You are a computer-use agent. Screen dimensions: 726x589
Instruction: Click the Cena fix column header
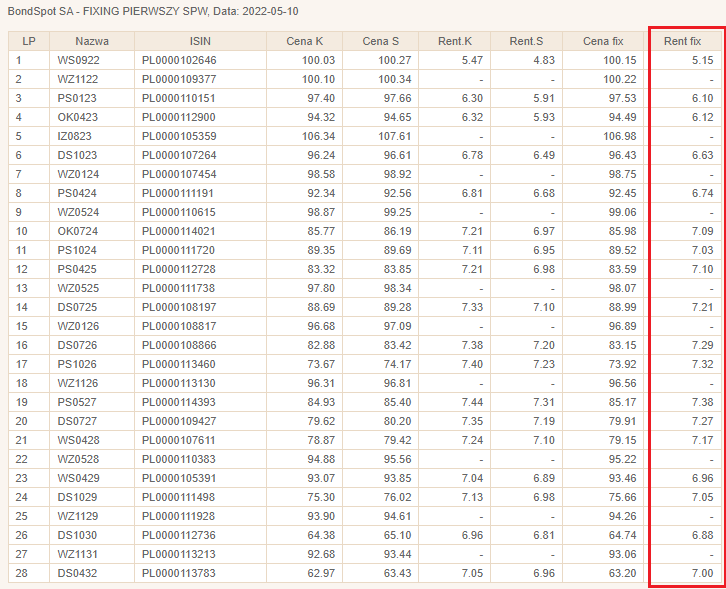coord(603,42)
